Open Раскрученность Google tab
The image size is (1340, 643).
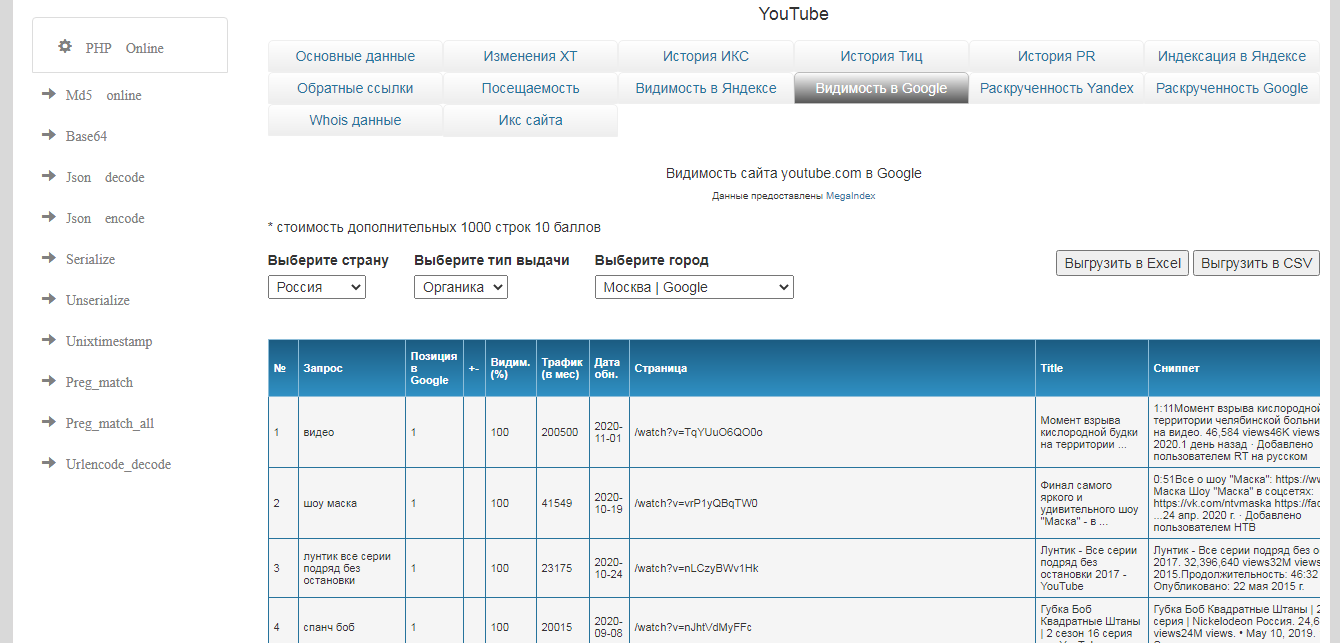(x=1232, y=88)
